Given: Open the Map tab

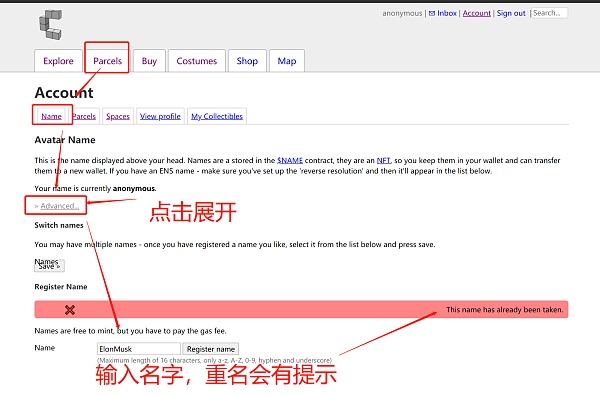Looking at the screenshot, I should 287,61.
